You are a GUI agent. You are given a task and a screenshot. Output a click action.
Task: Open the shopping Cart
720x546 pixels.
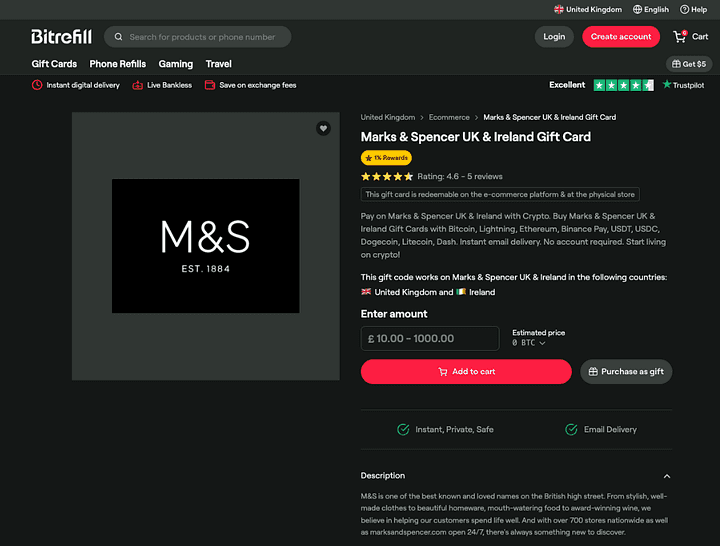(691, 37)
